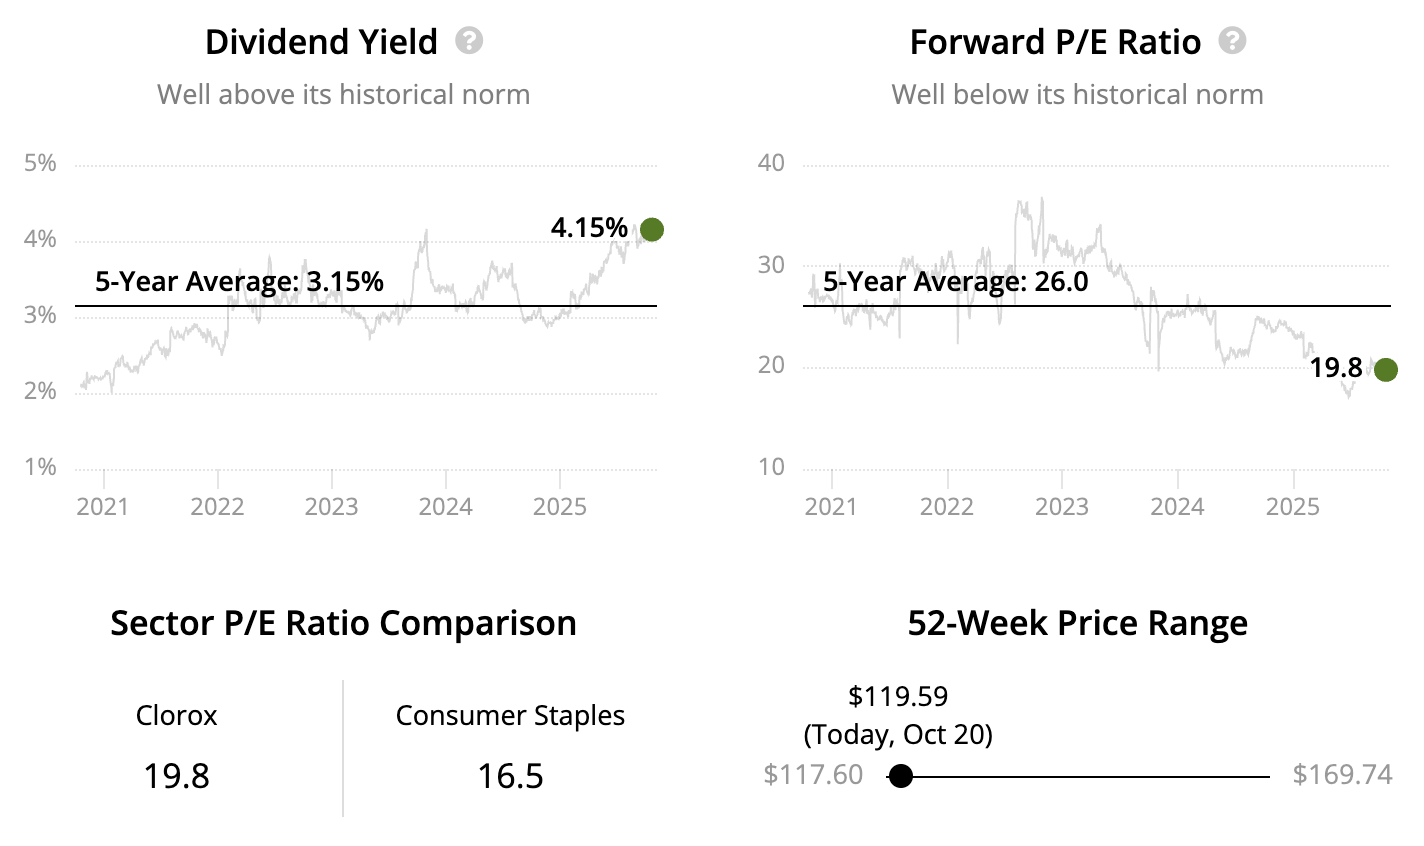Click the 5-Year Average 26.0 label
This screenshot has height=846, width=1424.
coord(955,282)
